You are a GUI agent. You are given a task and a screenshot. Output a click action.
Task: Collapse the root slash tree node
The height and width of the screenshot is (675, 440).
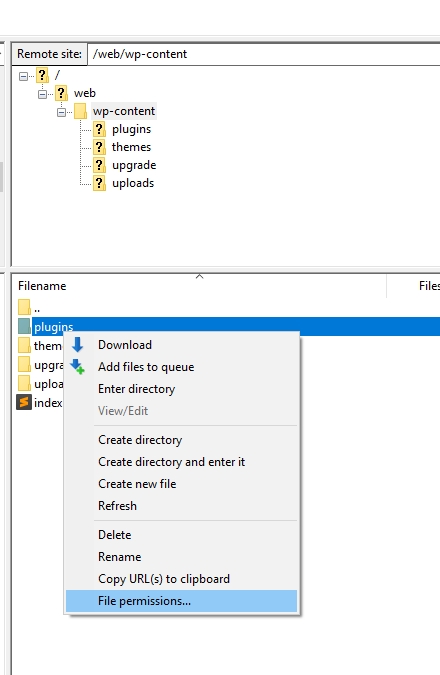(23, 77)
